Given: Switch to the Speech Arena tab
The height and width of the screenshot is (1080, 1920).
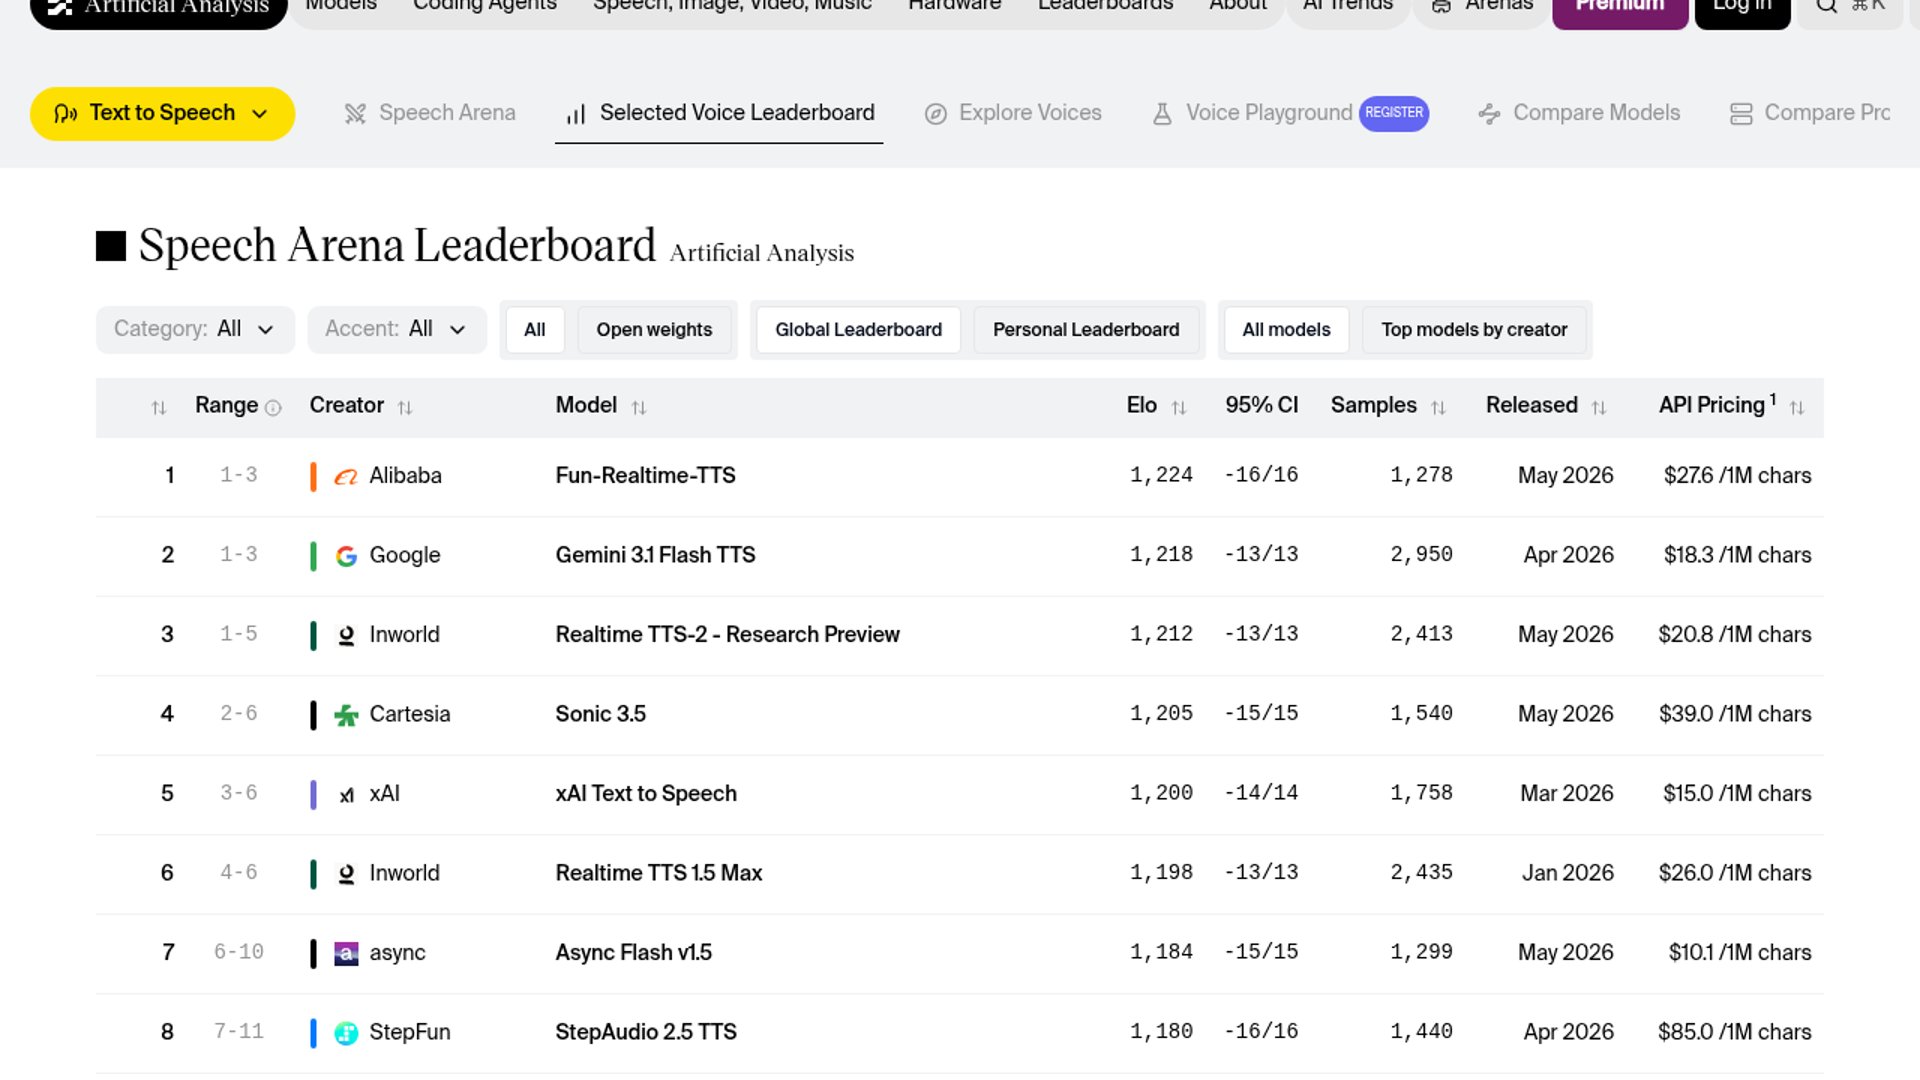Looking at the screenshot, I should [430, 113].
